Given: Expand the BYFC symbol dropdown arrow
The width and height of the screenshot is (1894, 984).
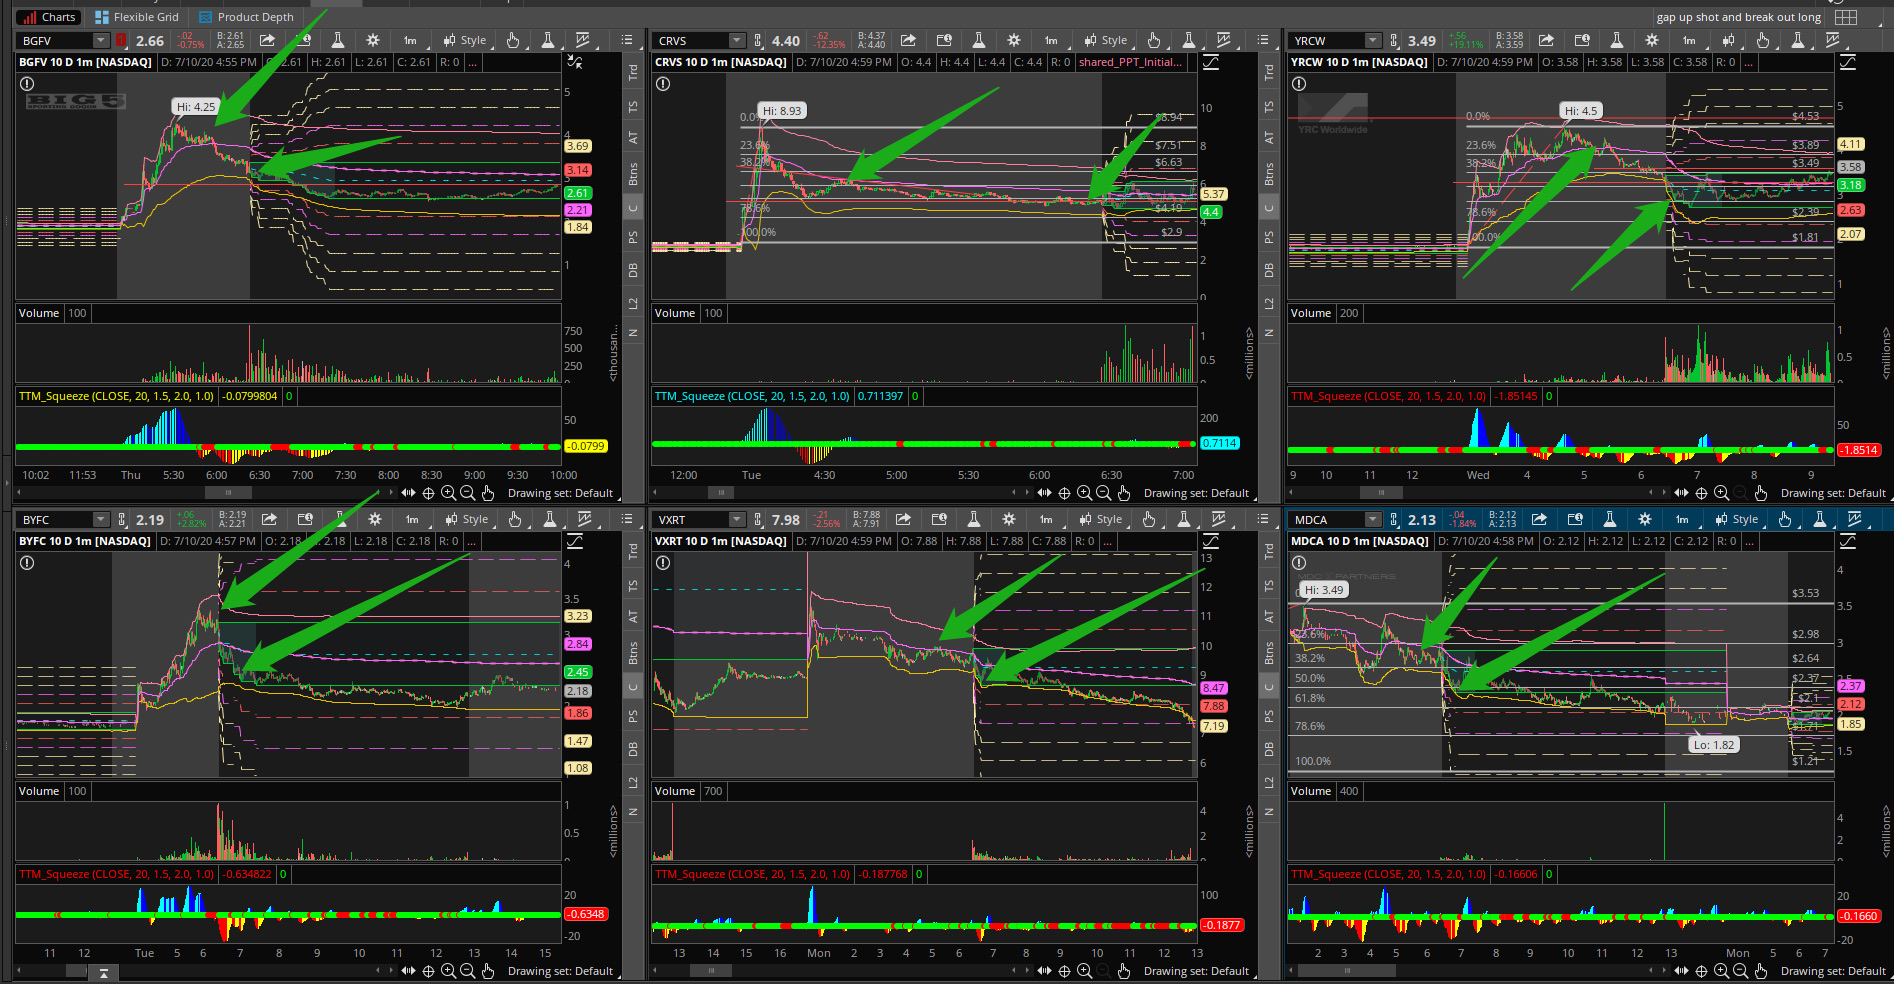Looking at the screenshot, I should [x=100, y=519].
